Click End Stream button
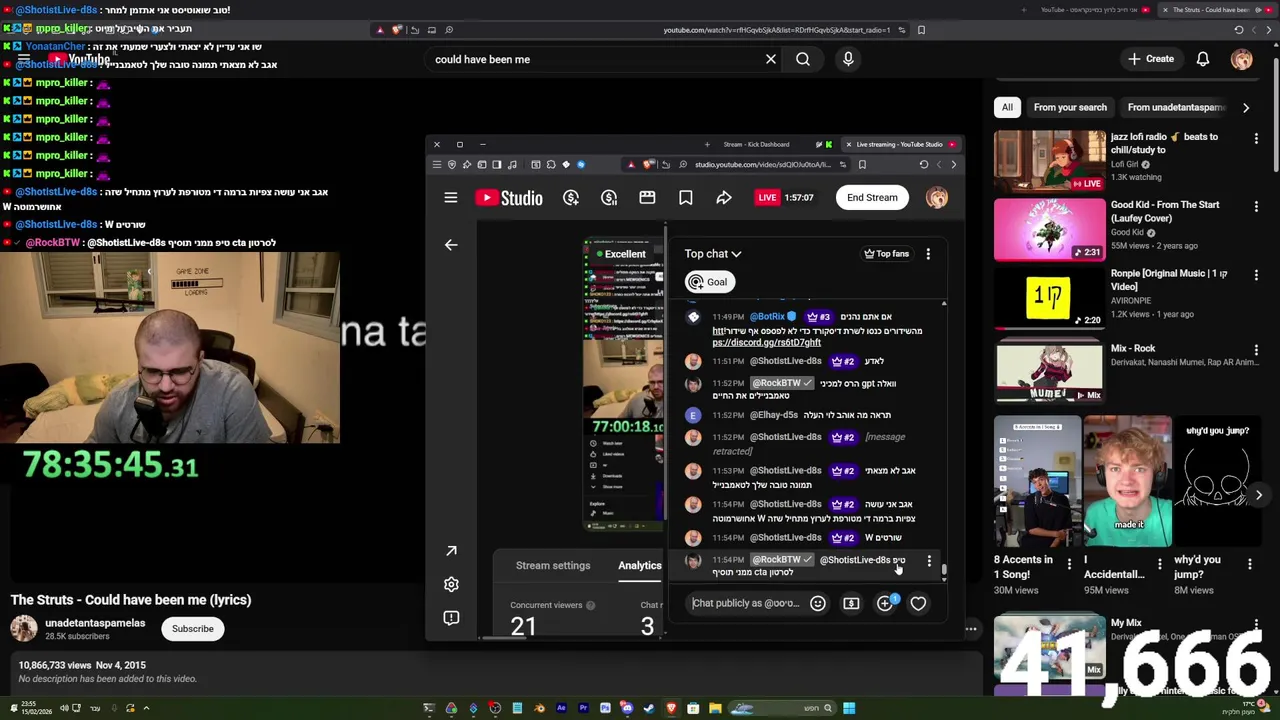This screenshot has height=720, width=1280. [x=872, y=198]
